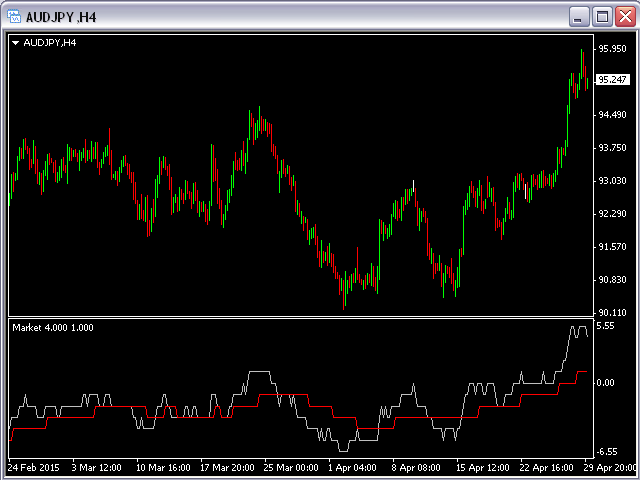Click the current price tag 95.247
This screenshot has width=640, height=480.
[610, 80]
